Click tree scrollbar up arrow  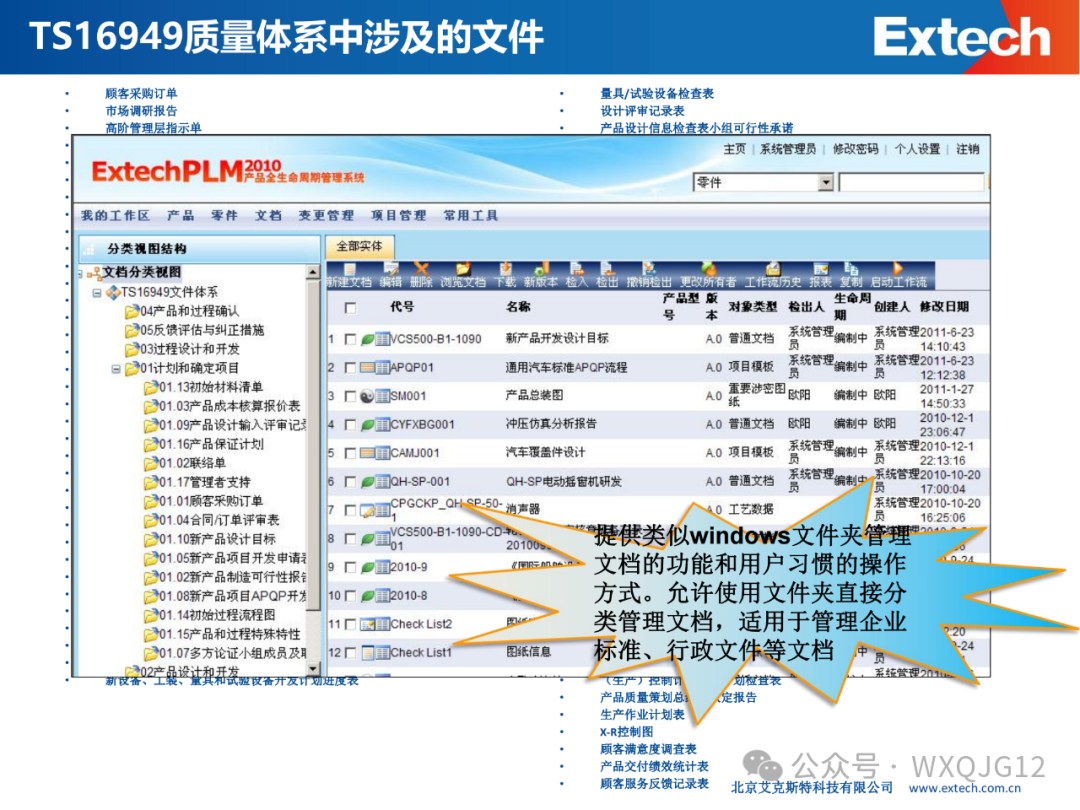tap(313, 272)
